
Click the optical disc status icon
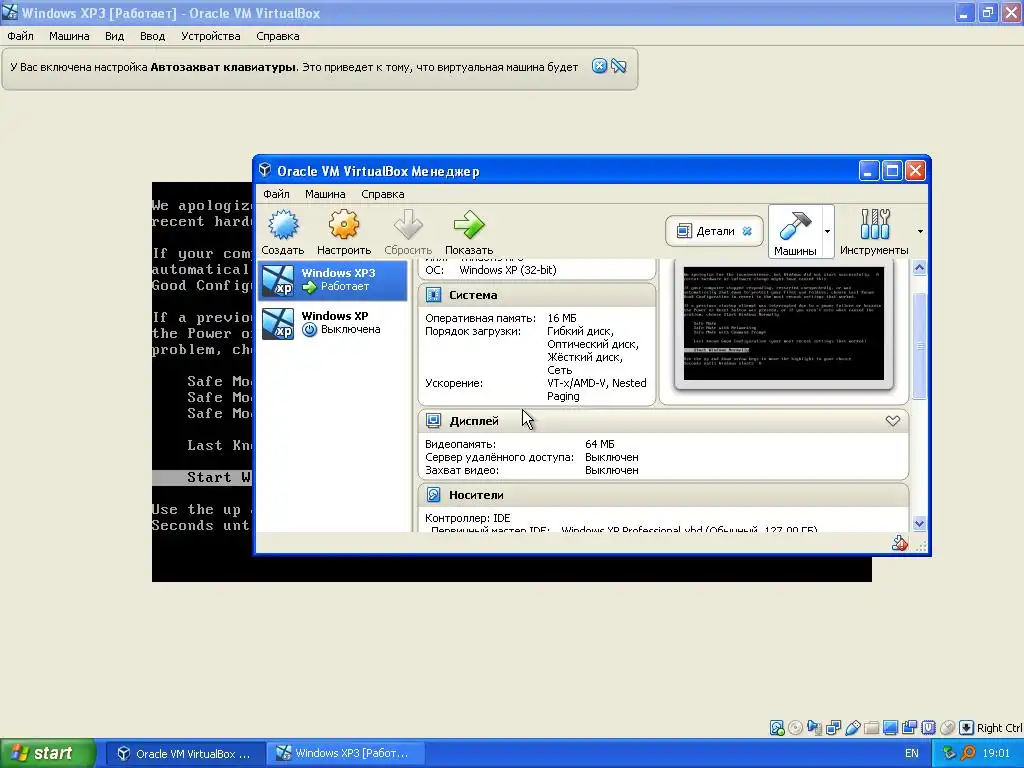[795, 728]
